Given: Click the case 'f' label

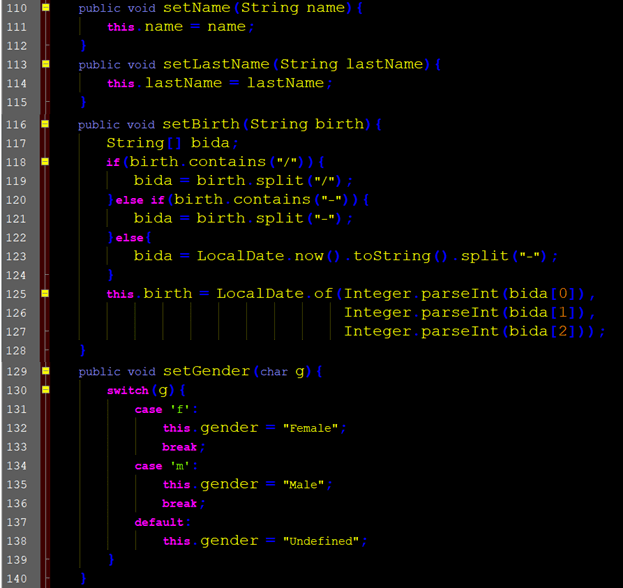Looking at the screenshot, I should click(166, 409).
